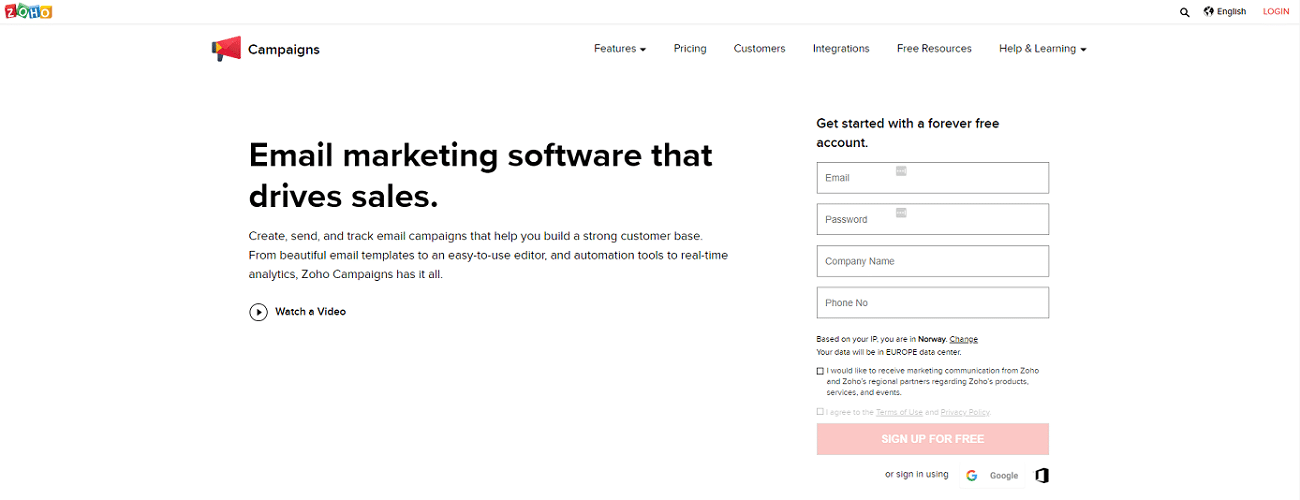Focus the Password input field

coord(933,220)
